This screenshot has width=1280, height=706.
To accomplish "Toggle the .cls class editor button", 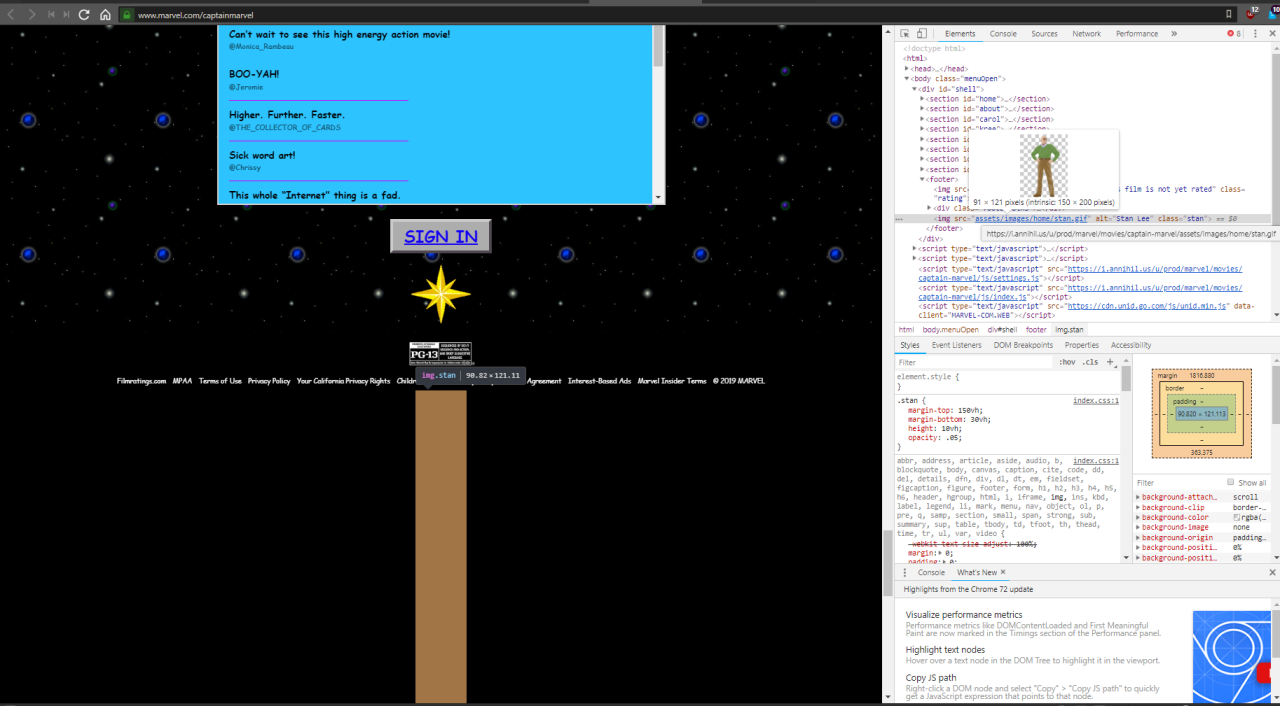I will click(1091, 362).
